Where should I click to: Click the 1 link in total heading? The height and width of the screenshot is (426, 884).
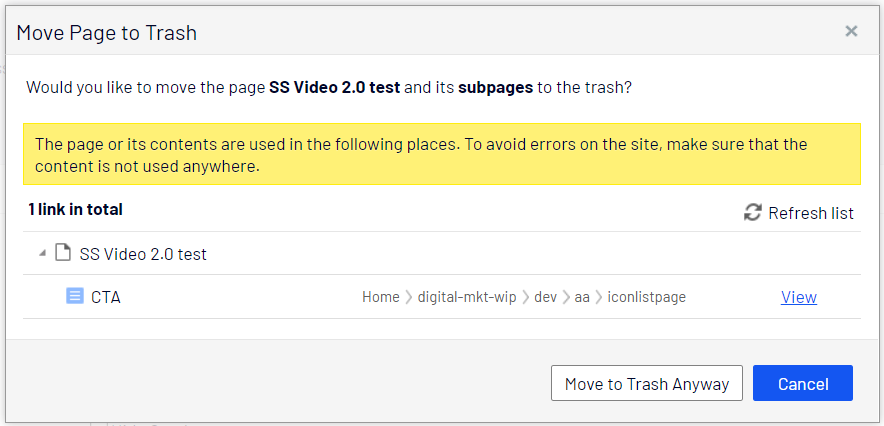click(x=75, y=209)
